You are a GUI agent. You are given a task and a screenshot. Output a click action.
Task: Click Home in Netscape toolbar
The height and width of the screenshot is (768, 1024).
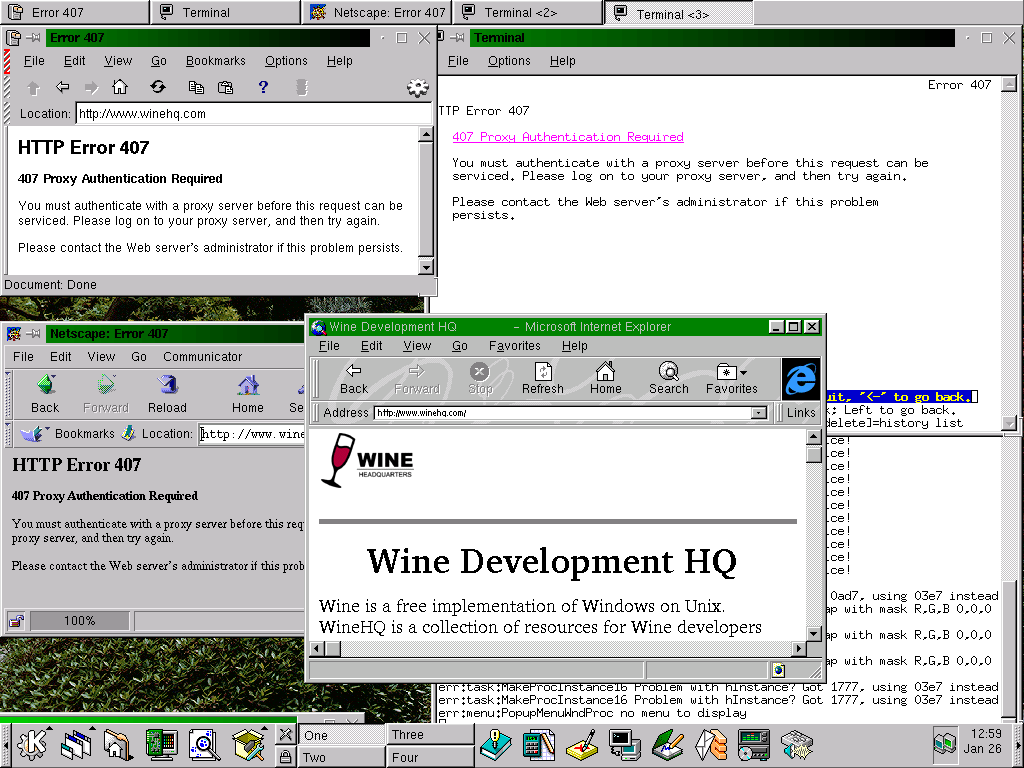point(248,394)
